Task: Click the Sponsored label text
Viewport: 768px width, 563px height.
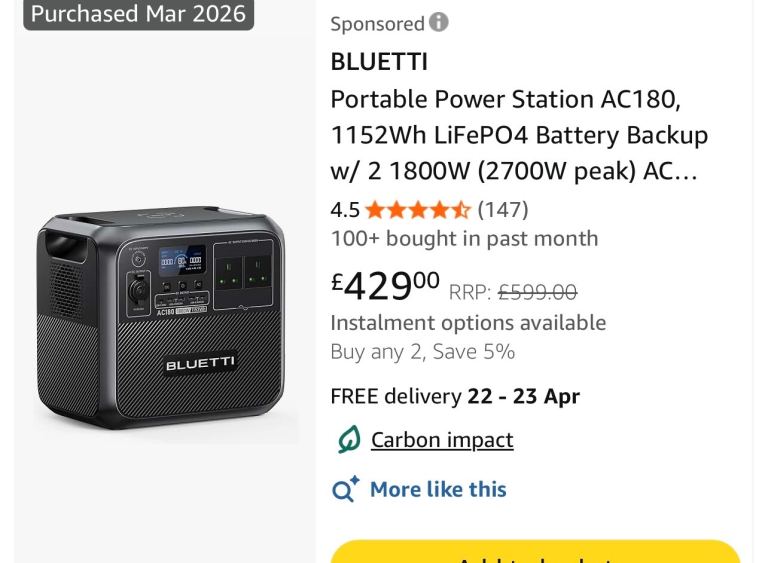Action: pos(377,24)
